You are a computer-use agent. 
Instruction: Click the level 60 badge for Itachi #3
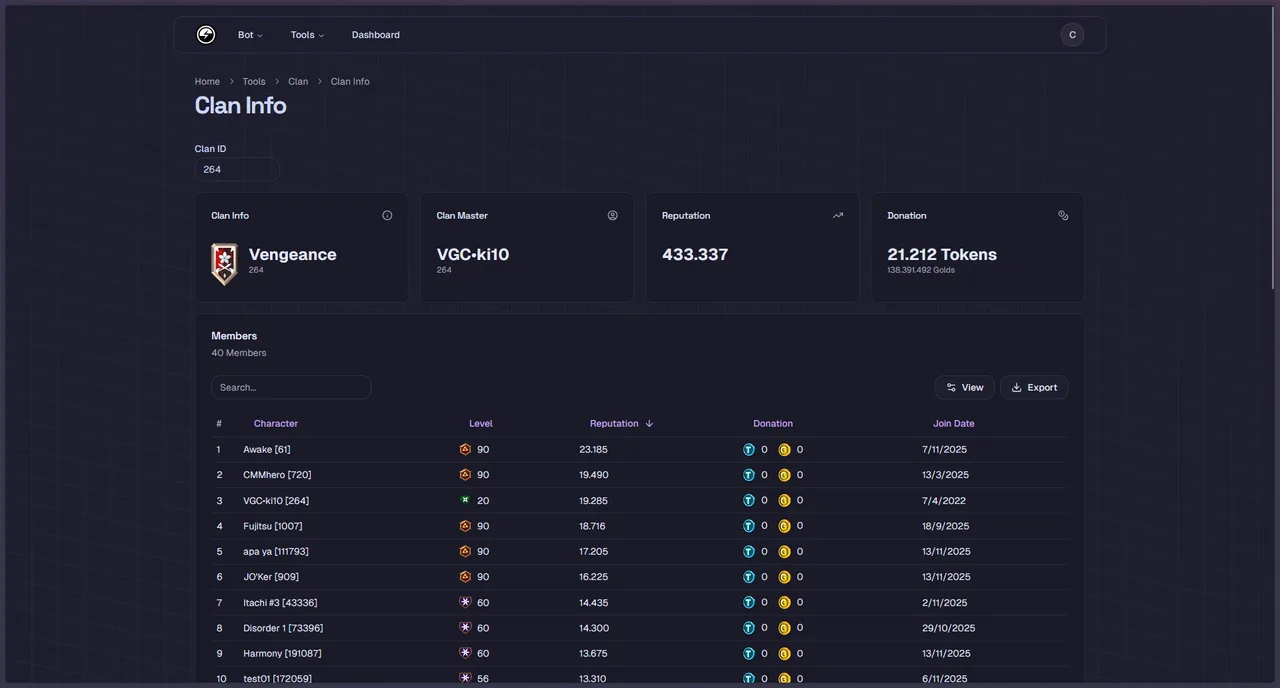click(x=465, y=602)
